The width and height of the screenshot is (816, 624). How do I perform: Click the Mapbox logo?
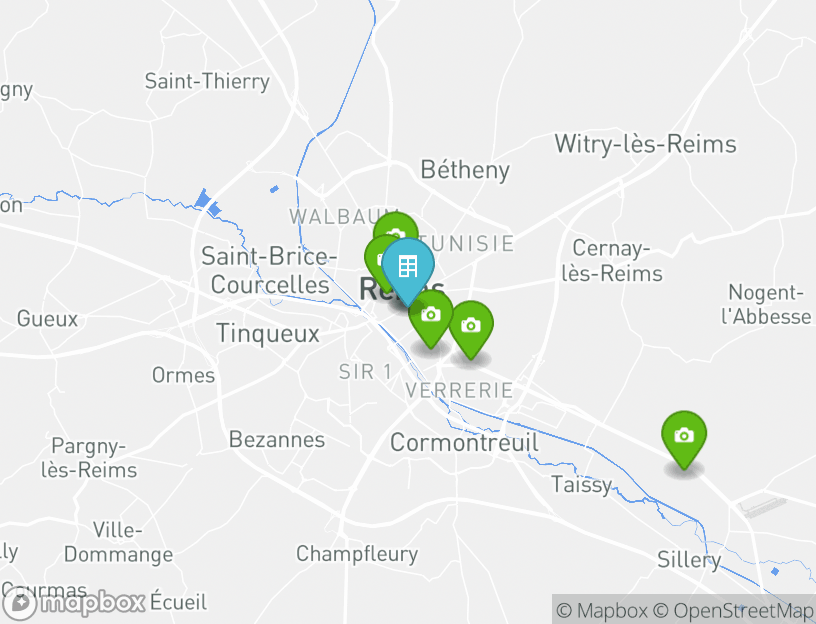pyautogui.click(x=76, y=603)
